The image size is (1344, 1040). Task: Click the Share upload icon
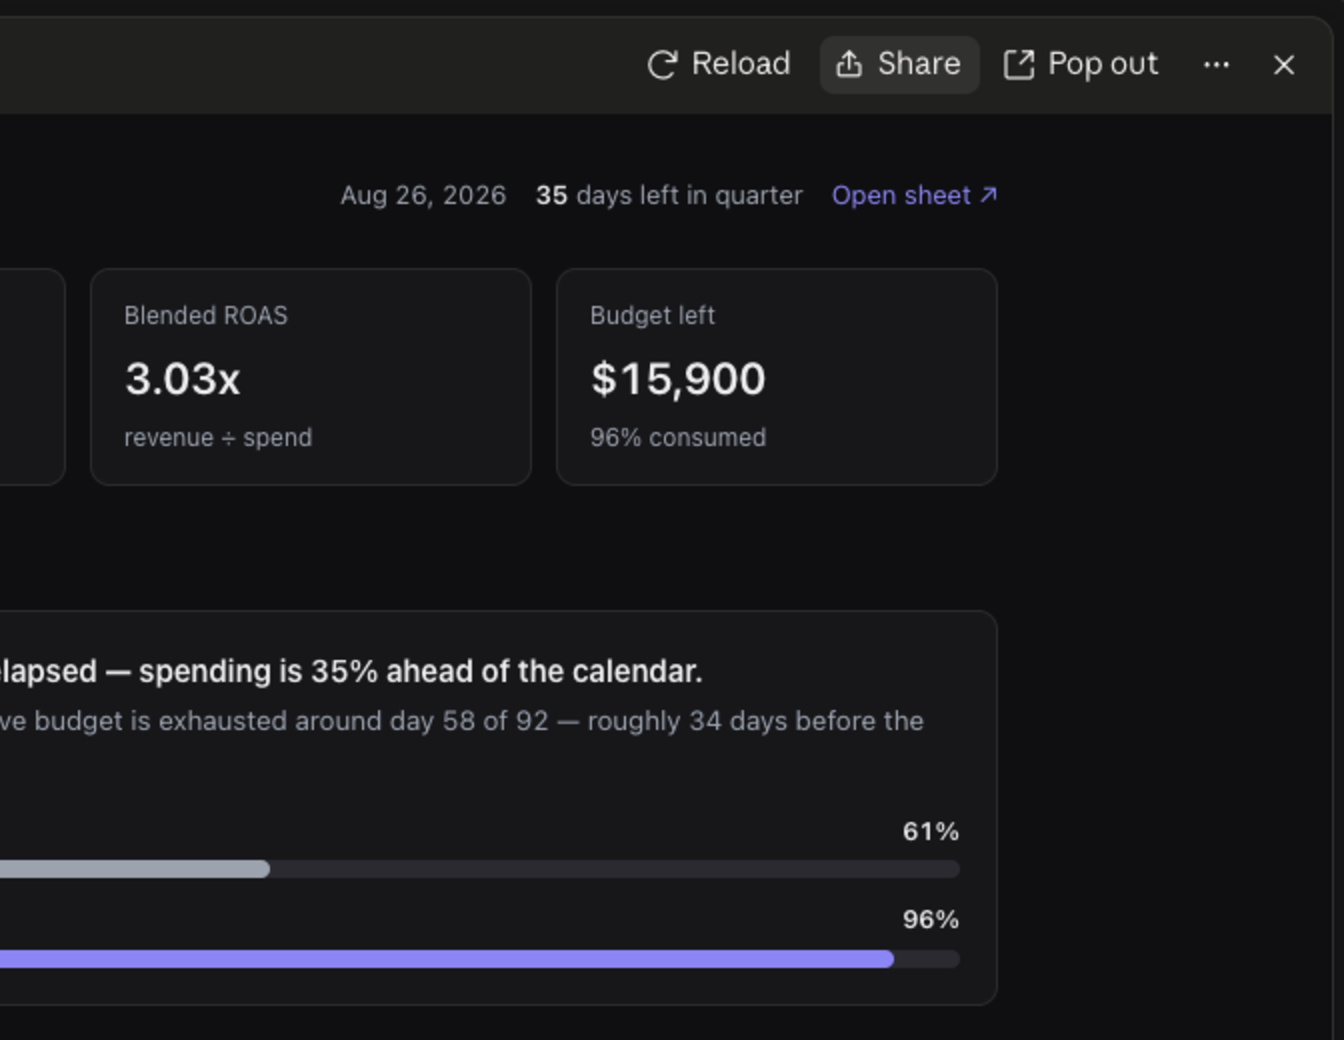pyautogui.click(x=849, y=64)
